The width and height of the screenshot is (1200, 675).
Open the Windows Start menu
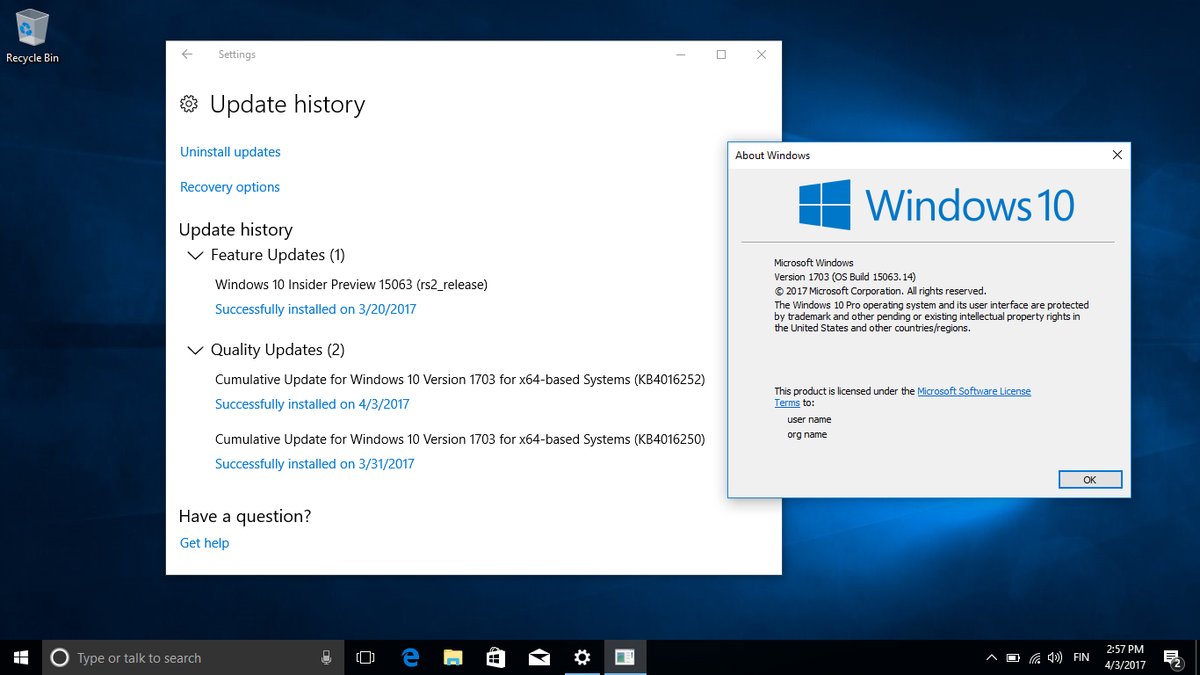(x=21, y=657)
